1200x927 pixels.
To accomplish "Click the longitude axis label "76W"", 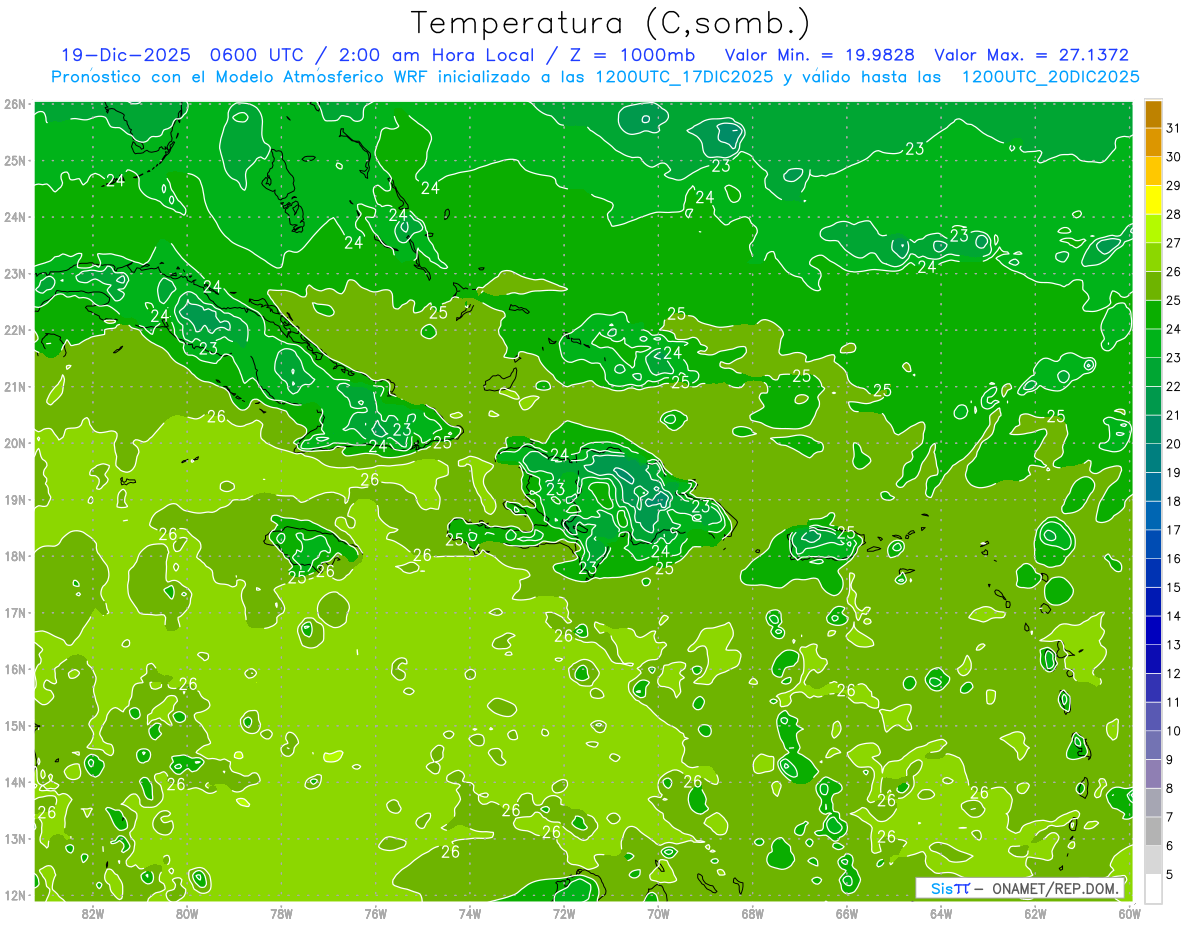I will (x=375, y=913).
